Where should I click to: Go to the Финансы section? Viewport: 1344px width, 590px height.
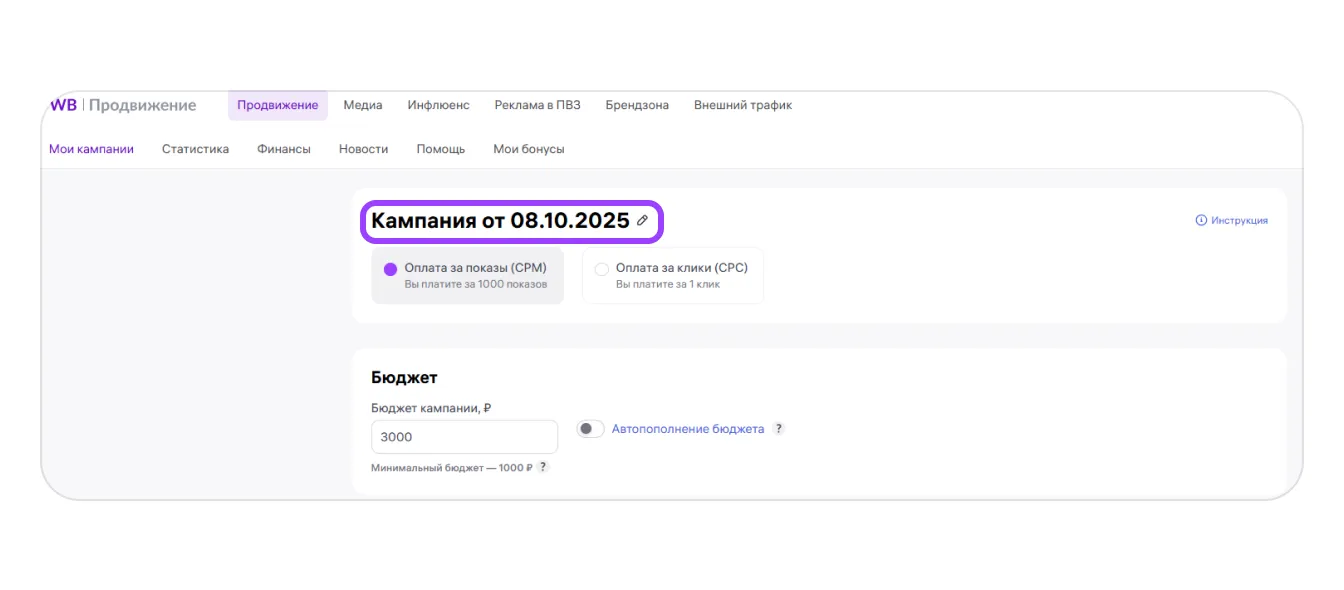[x=283, y=149]
